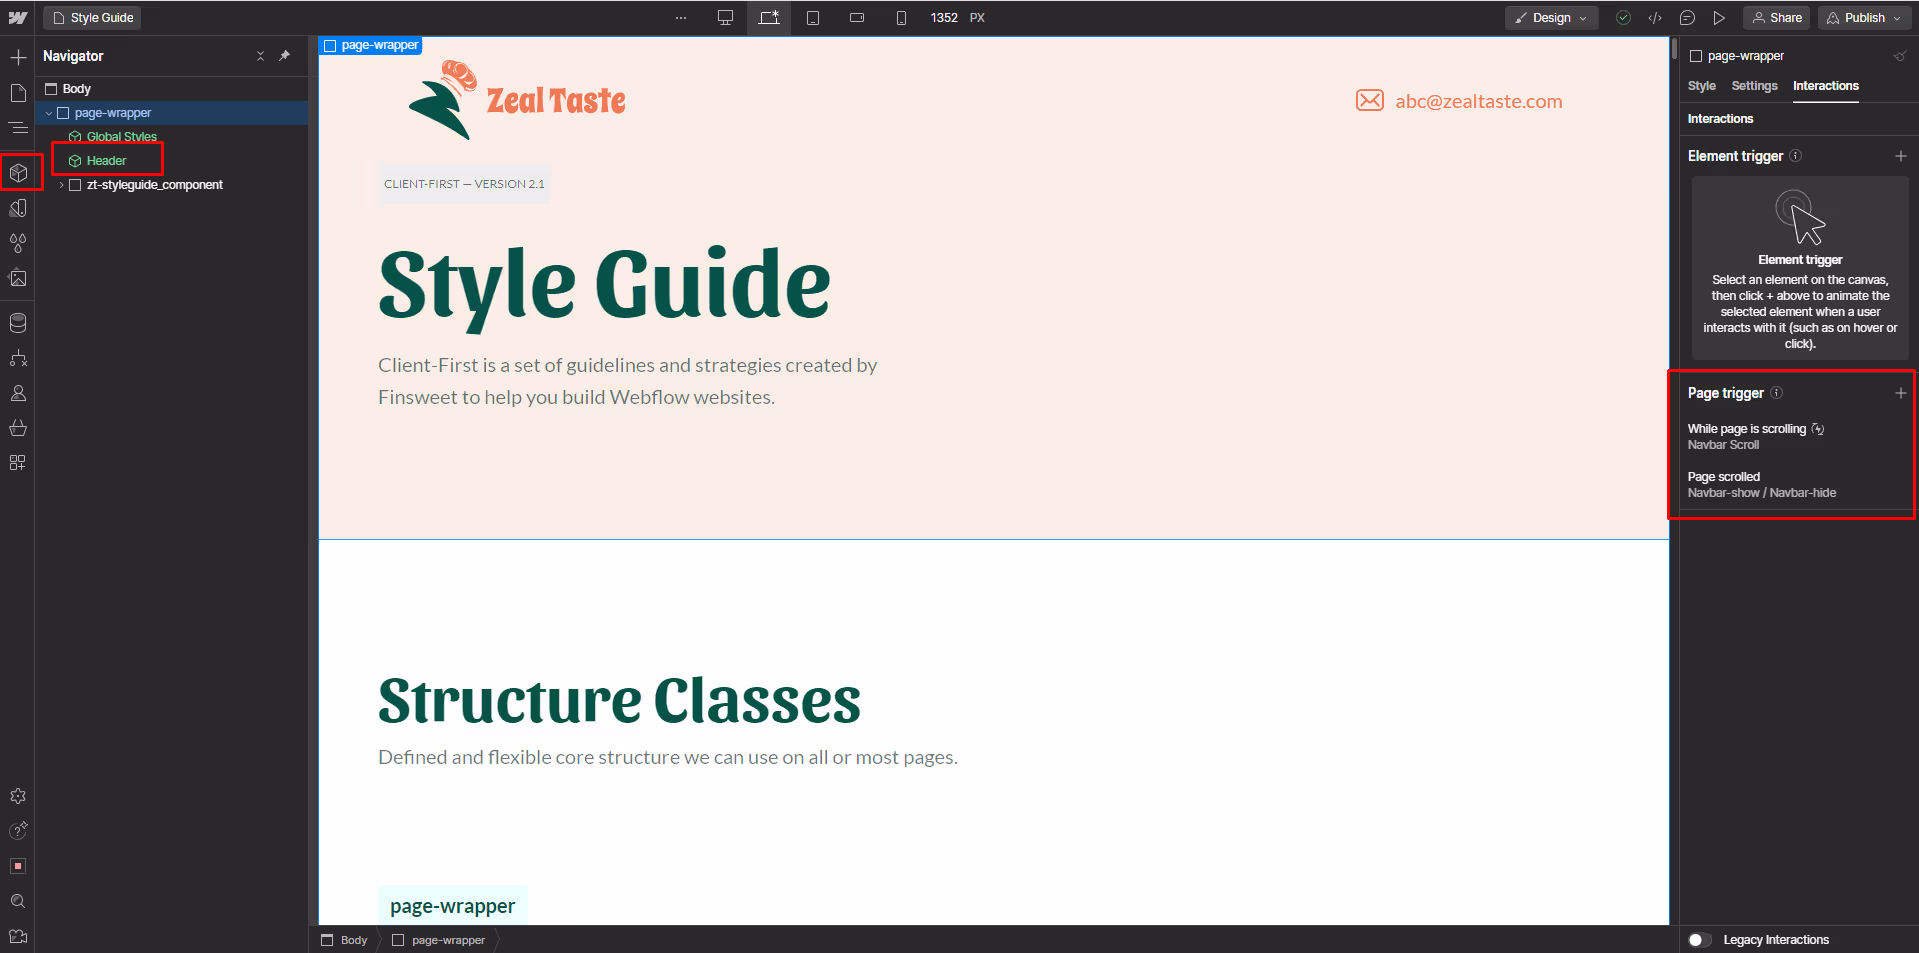Click the Webflow logo menu
This screenshot has width=1919, height=953.
(18, 18)
